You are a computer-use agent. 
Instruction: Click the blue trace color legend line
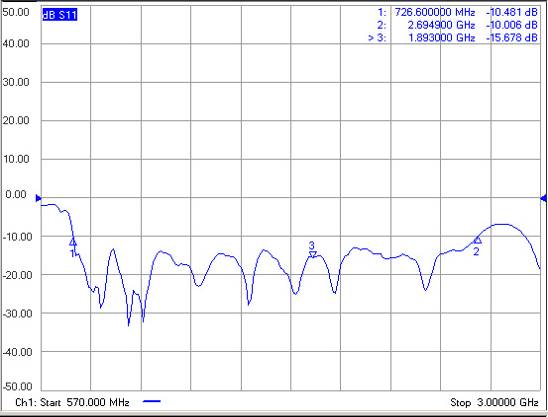click(x=152, y=401)
